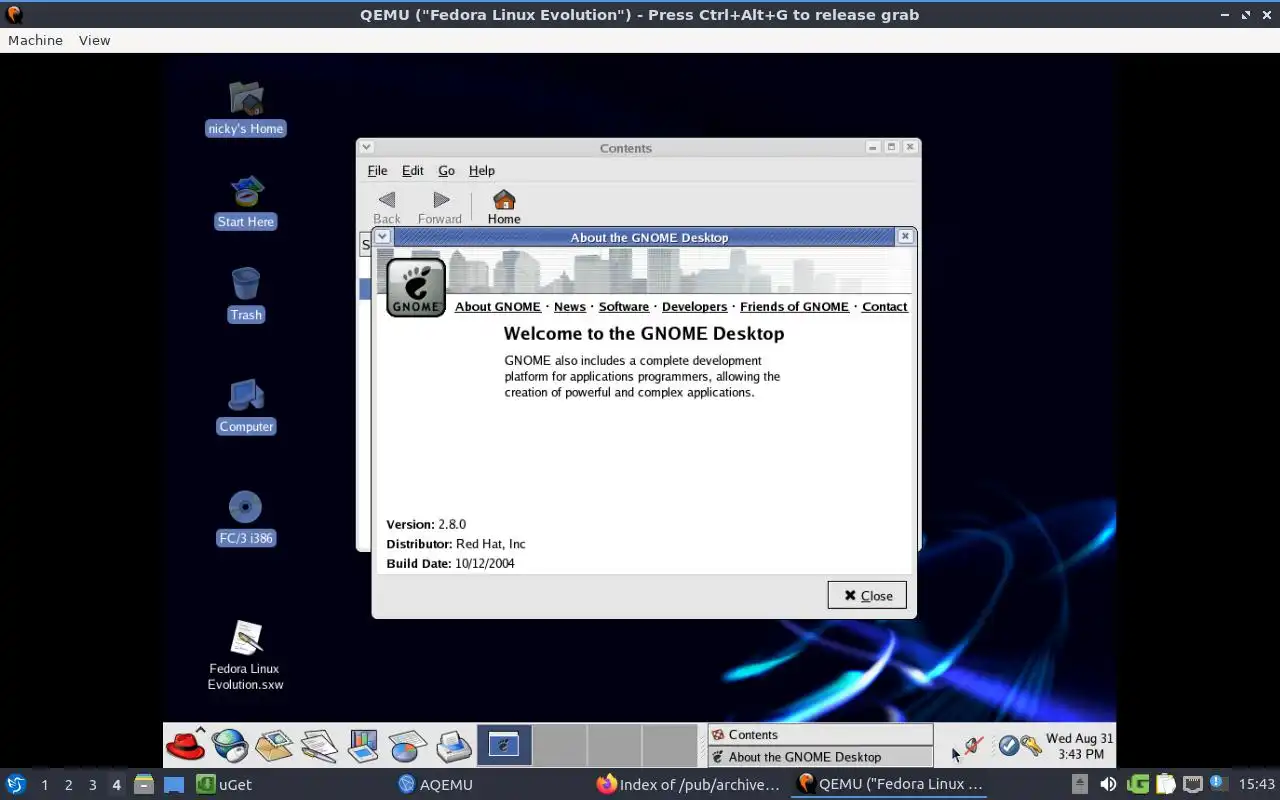Select the first workspace with GNOME window
The height and width of the screenshot is (800, 1280).
pos(503,745)
